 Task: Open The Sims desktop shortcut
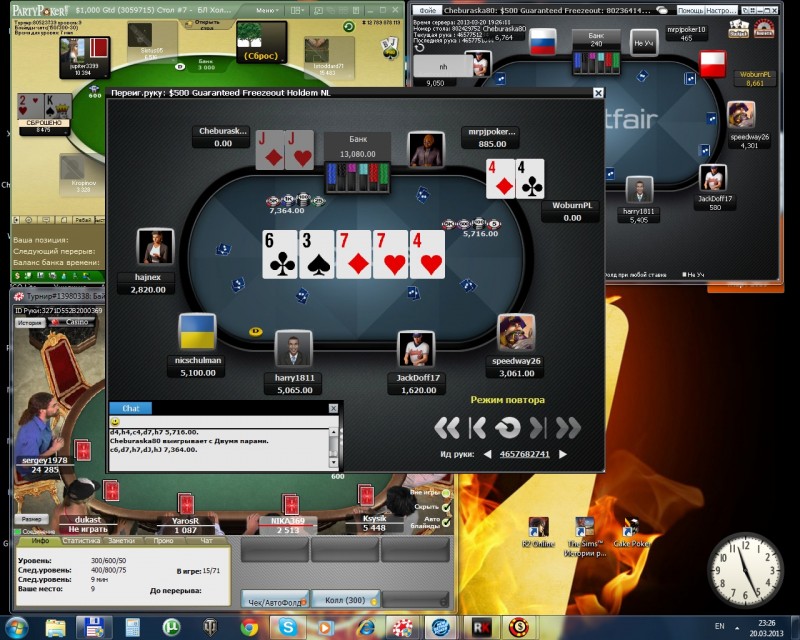click(585, 536)
